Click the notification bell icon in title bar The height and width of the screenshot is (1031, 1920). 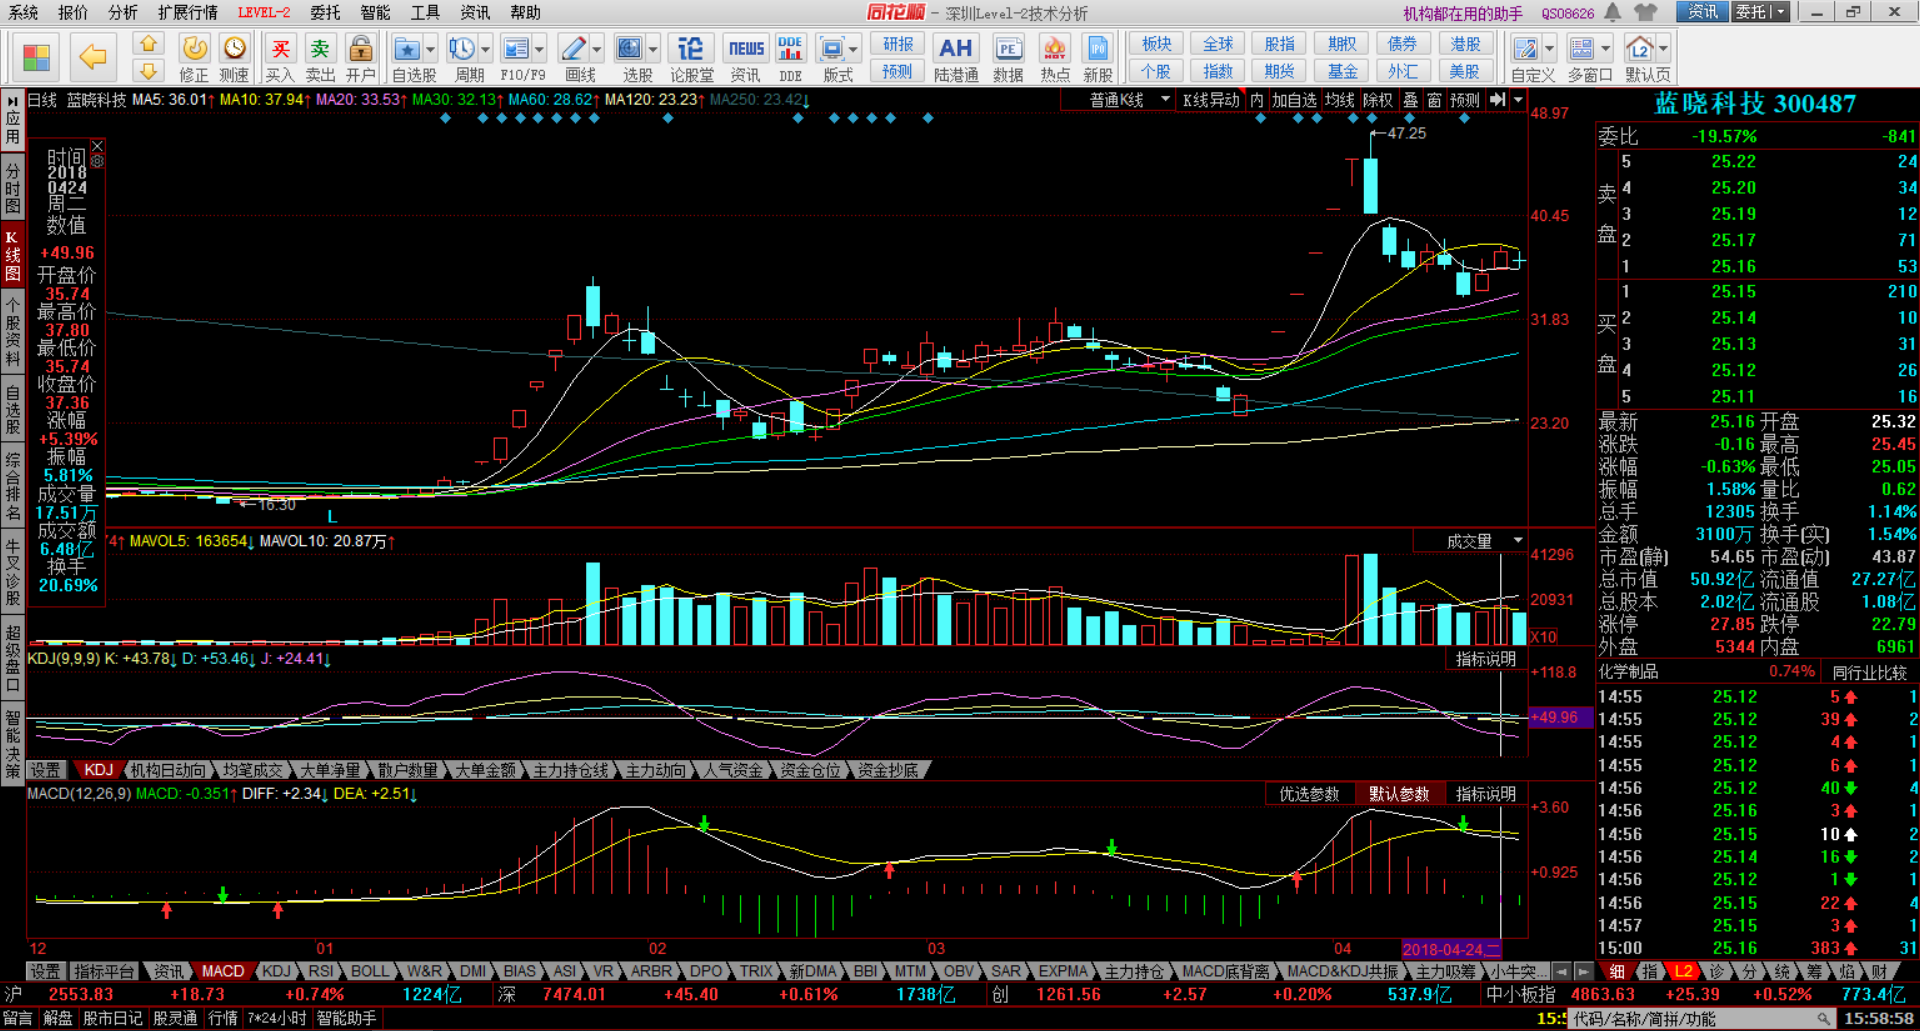point(1613,12)
